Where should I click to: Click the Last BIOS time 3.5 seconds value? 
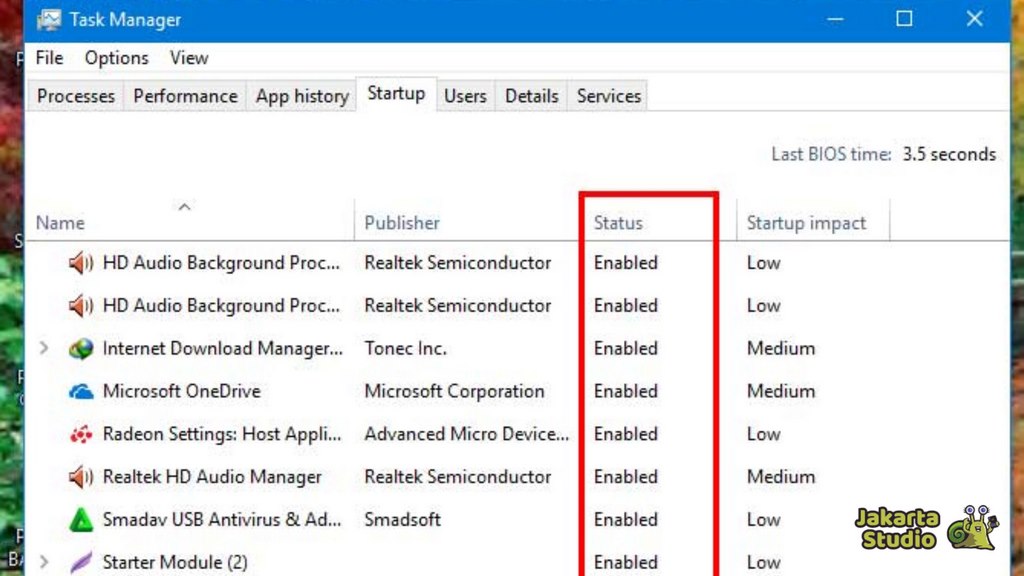(x=949, y=155)
